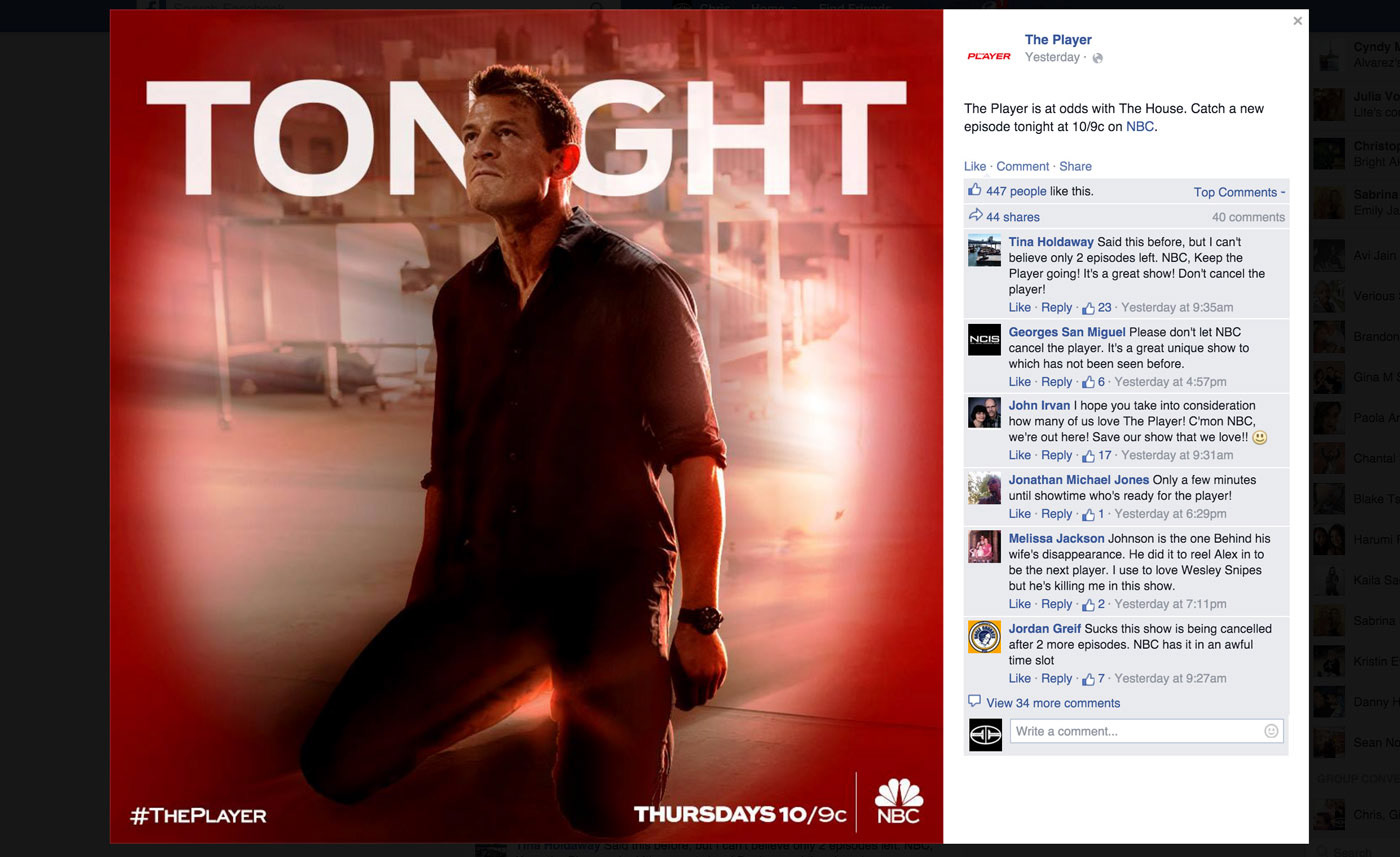Click thumbs-up count on Tina Holdaway's comment

coord(1097,308)
